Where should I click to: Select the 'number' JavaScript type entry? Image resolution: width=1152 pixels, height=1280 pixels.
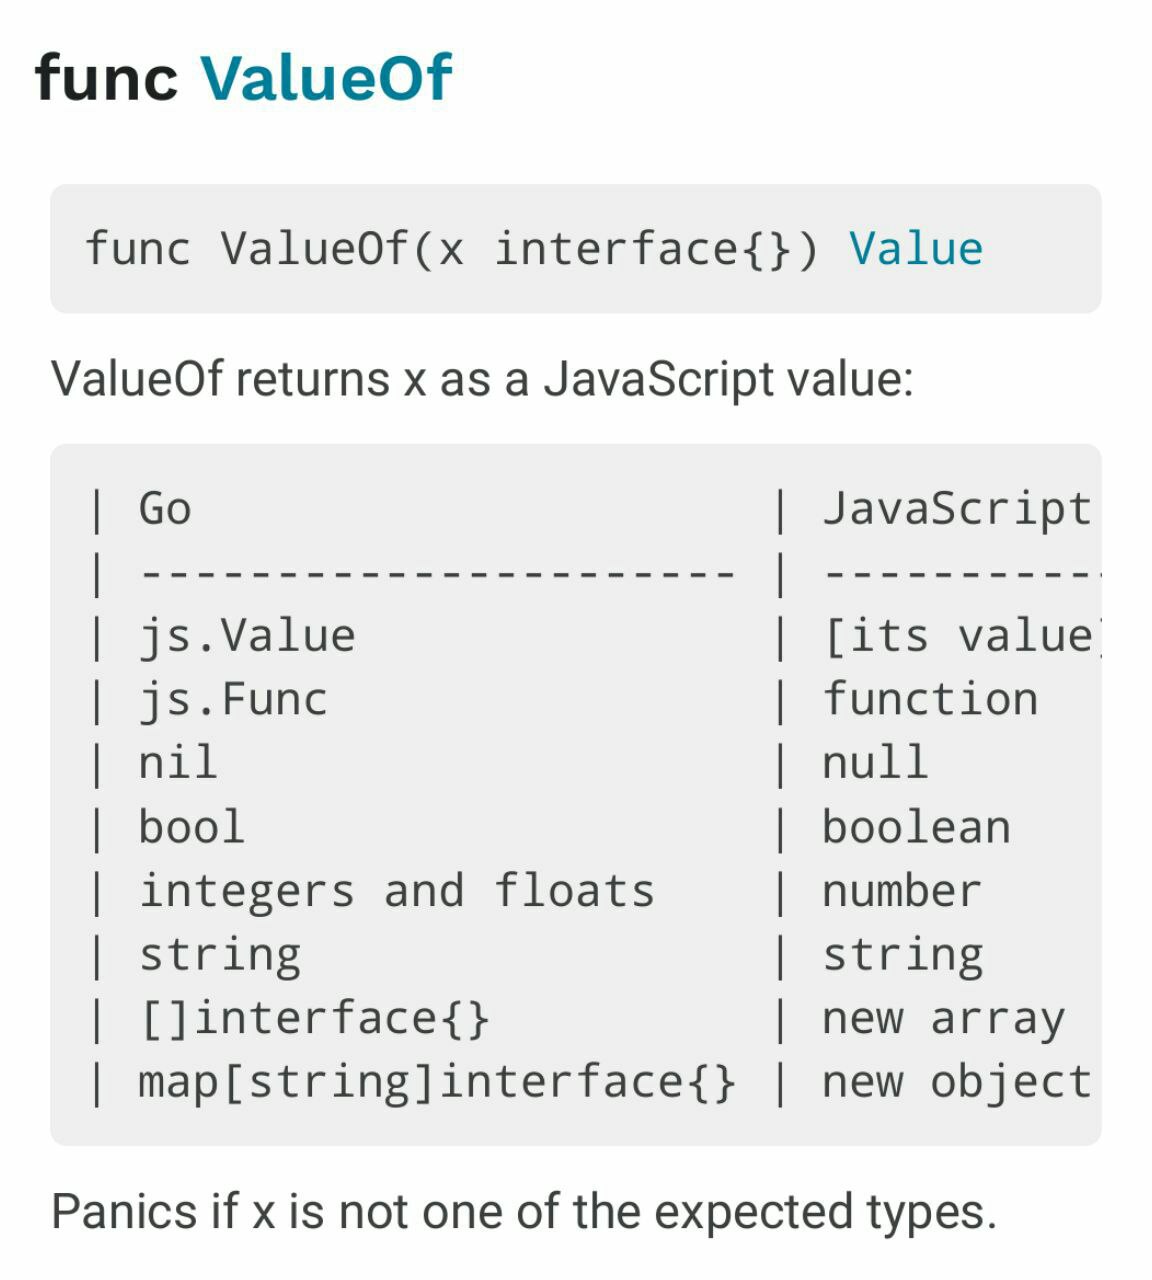(x=902, y=891)
